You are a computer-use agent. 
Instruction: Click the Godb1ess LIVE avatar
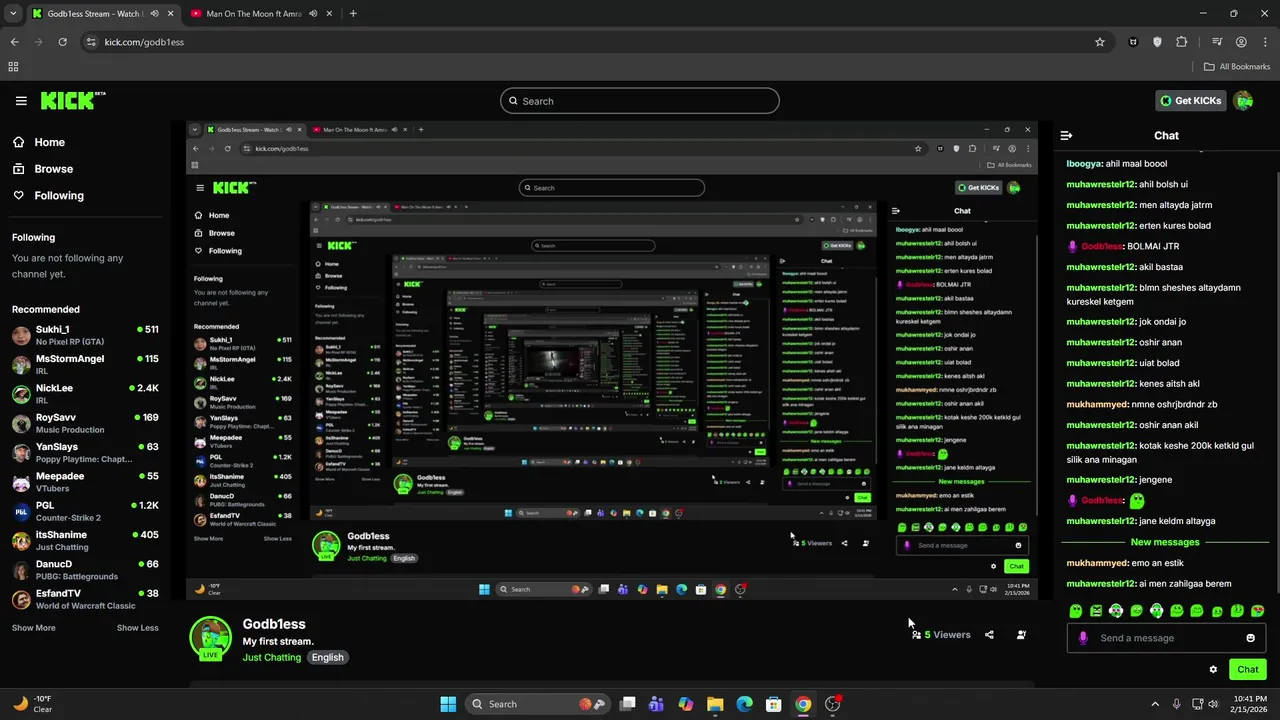coord(210,639)
